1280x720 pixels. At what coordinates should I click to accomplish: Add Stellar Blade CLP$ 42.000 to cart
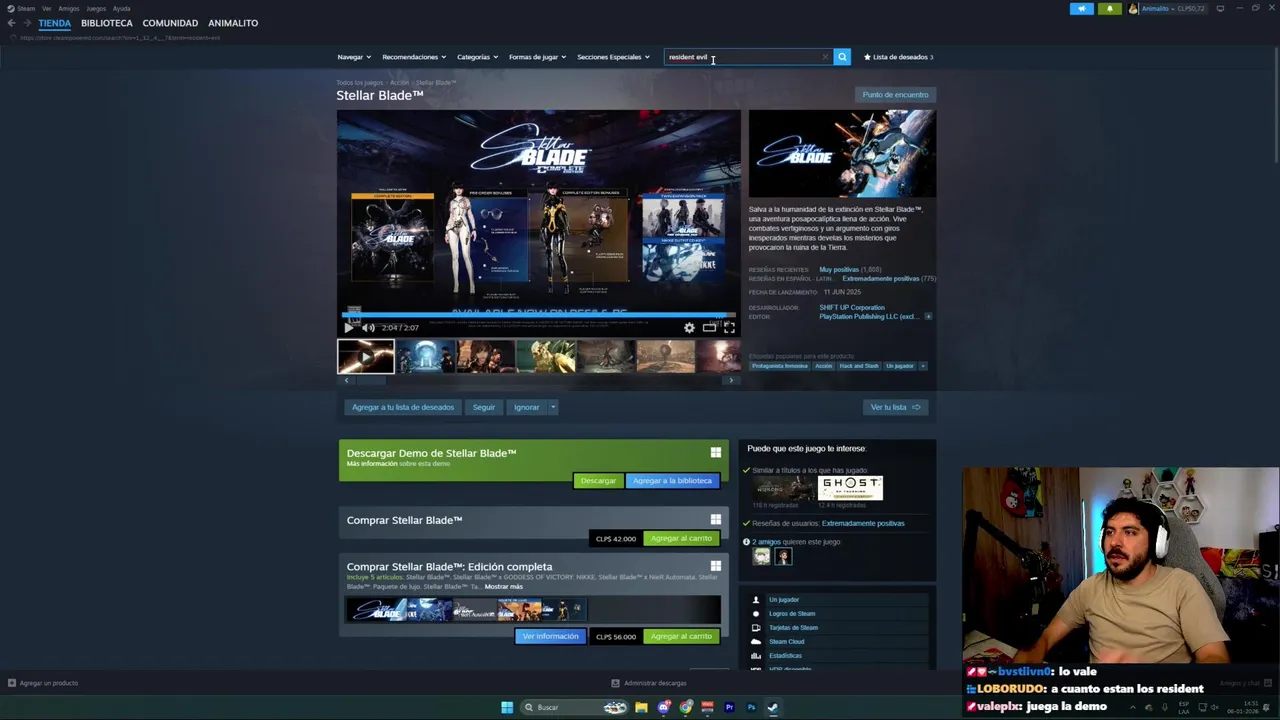[x=681, y=538]
